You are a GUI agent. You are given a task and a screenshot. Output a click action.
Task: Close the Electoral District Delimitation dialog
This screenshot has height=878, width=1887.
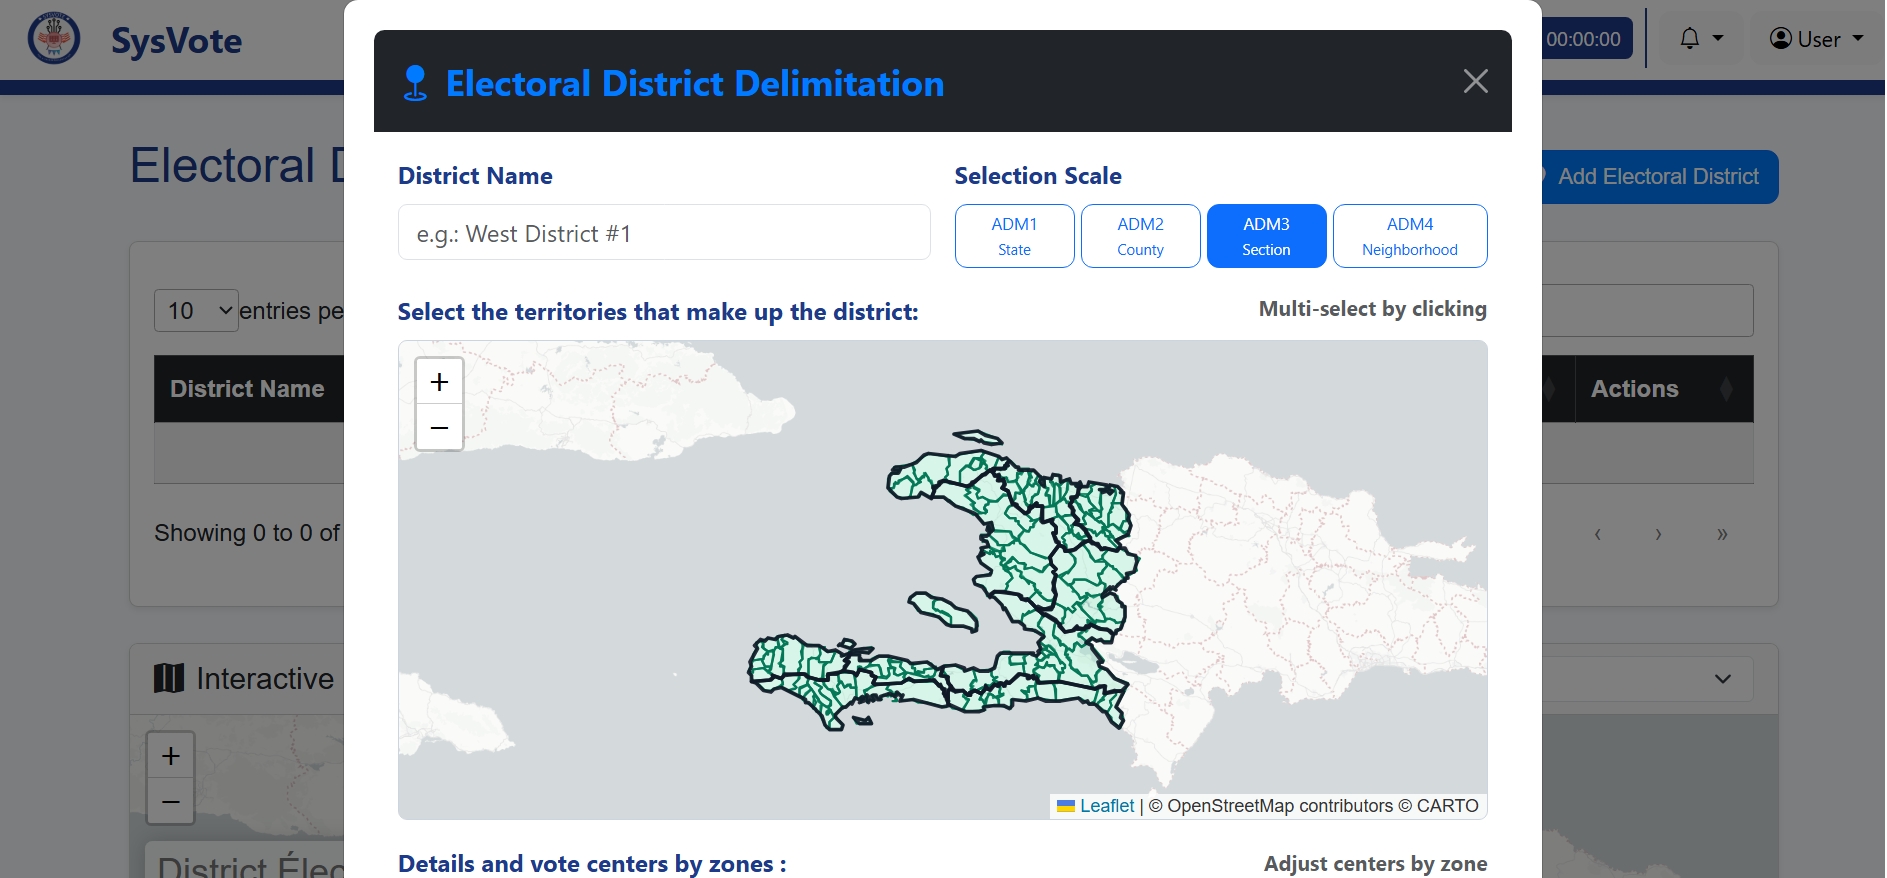point(1475,81)
